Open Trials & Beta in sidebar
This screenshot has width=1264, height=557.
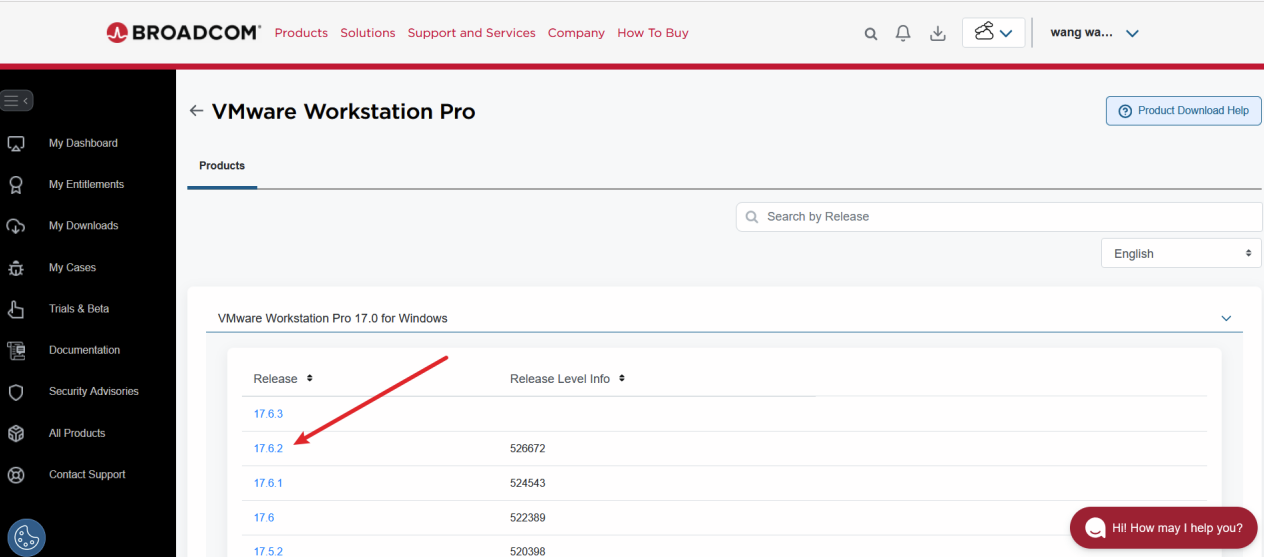click(x=79, y=309)
